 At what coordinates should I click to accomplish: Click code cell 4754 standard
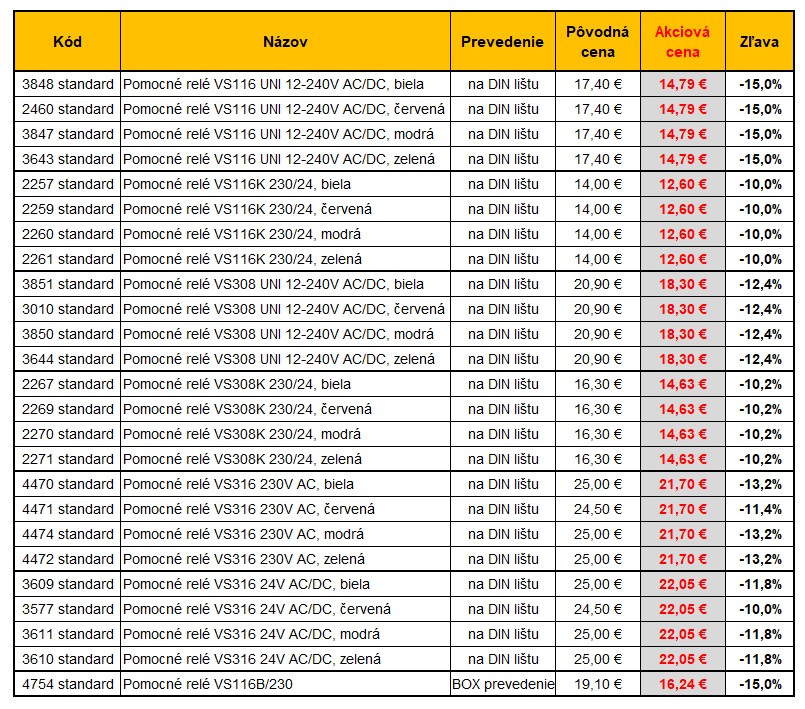(x=68, y=684)
